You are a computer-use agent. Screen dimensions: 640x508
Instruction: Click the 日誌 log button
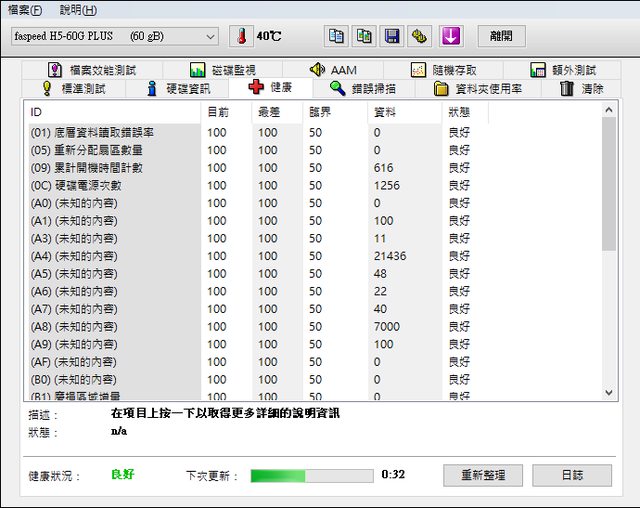(x=571, y=475)
